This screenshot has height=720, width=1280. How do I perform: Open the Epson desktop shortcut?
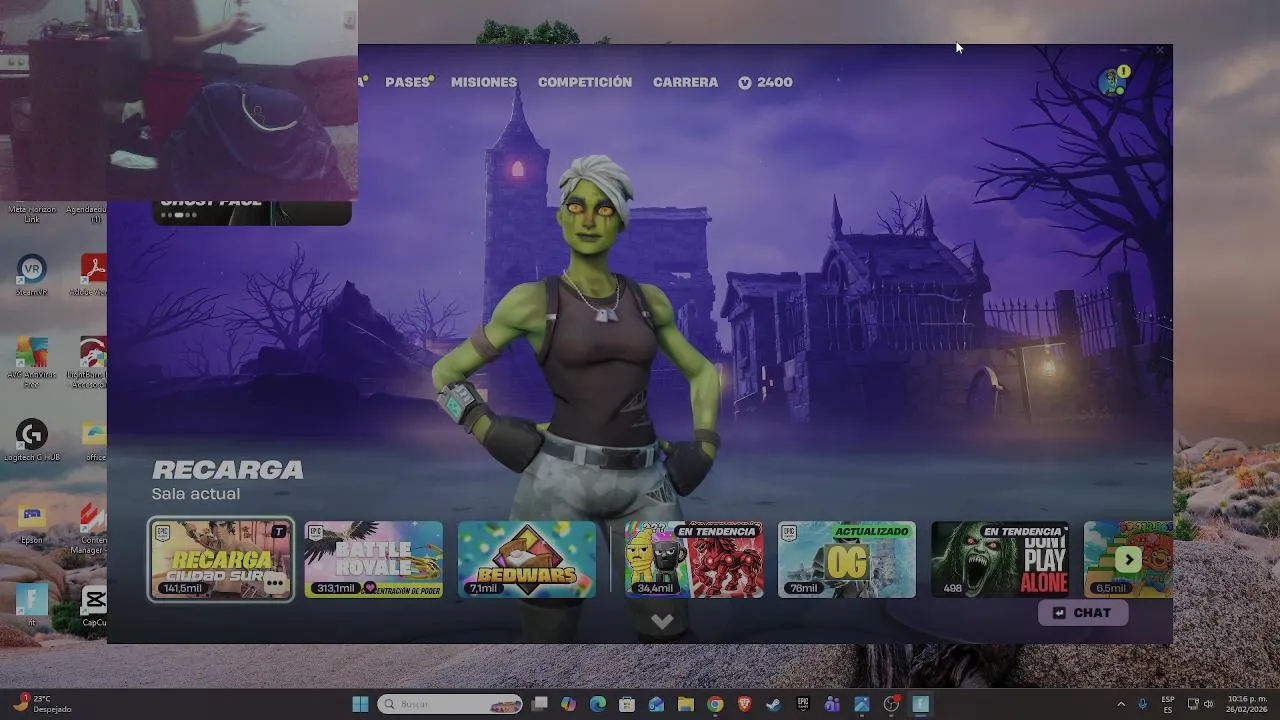coord(31,524)
